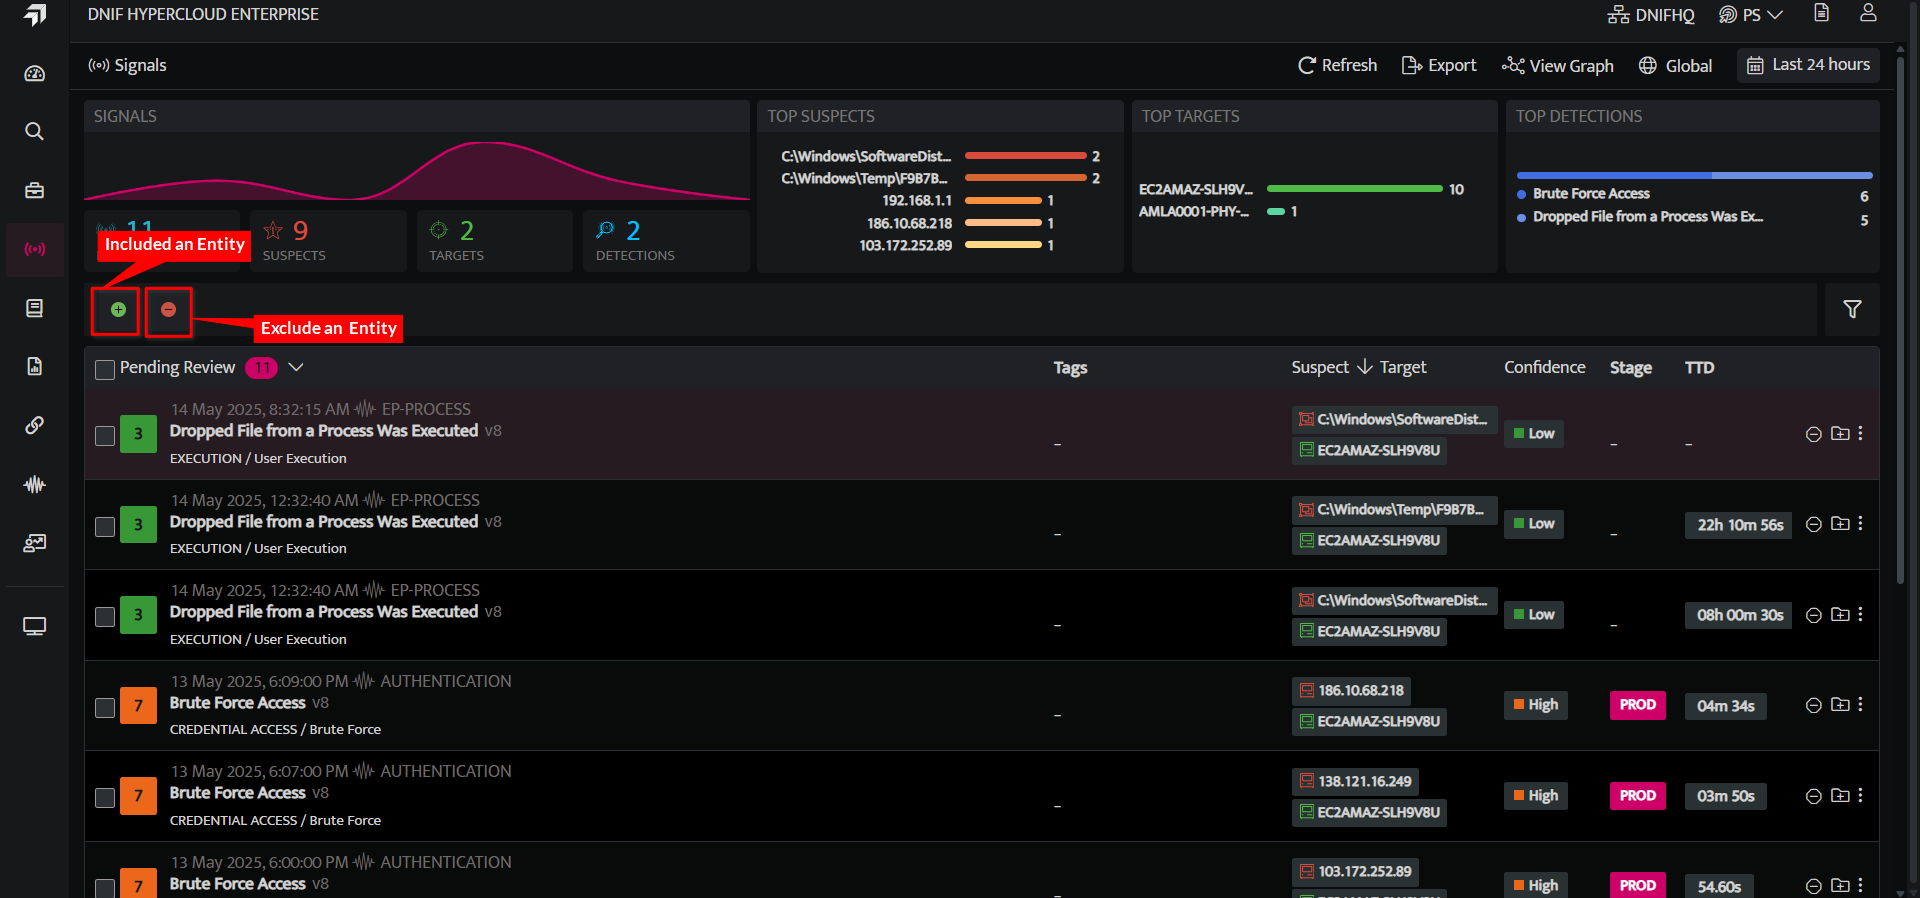Open the briefcase cases icon in sidebar

click(x=35, y=190)
